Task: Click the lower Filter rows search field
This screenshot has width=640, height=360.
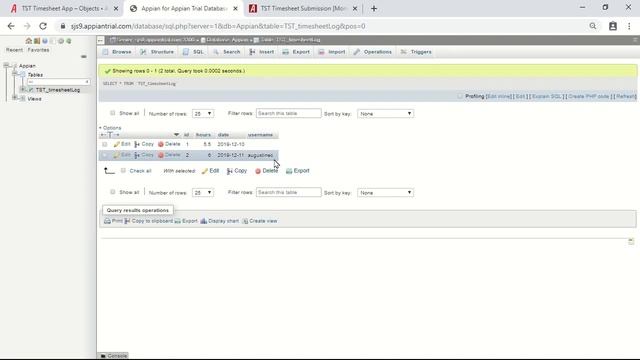Action: coord(289,192)
